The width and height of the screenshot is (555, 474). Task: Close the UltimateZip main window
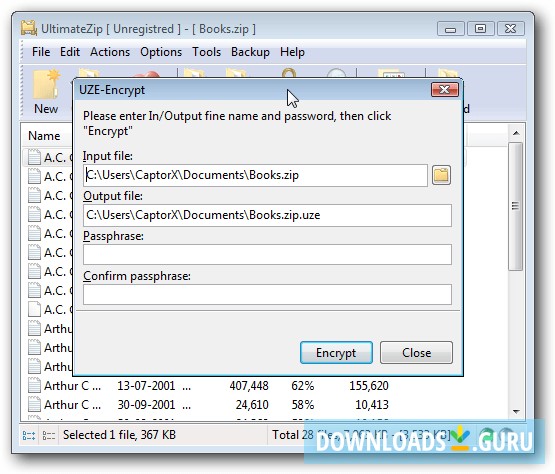click(x=510, y=29)
